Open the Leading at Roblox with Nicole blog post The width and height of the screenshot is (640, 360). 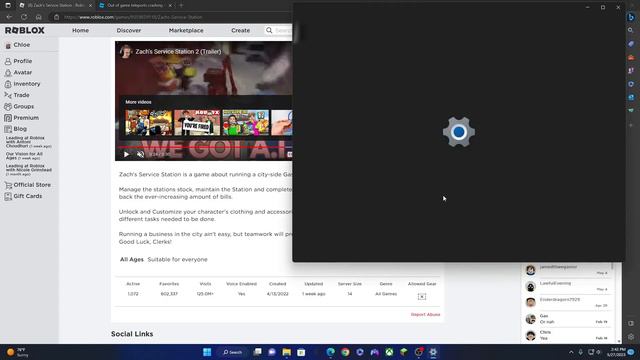29,170
